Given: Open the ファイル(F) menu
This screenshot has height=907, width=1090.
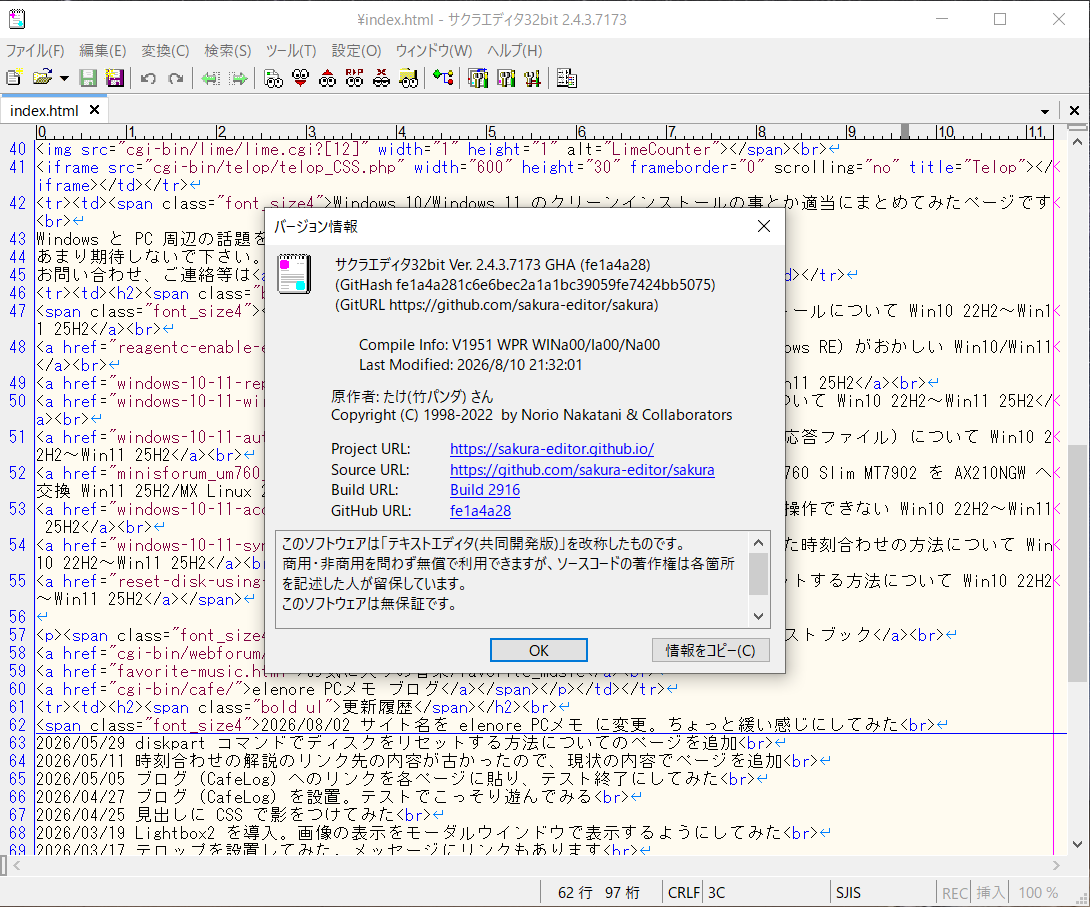Looking at the screenshot, I should [x=35, y=51].
